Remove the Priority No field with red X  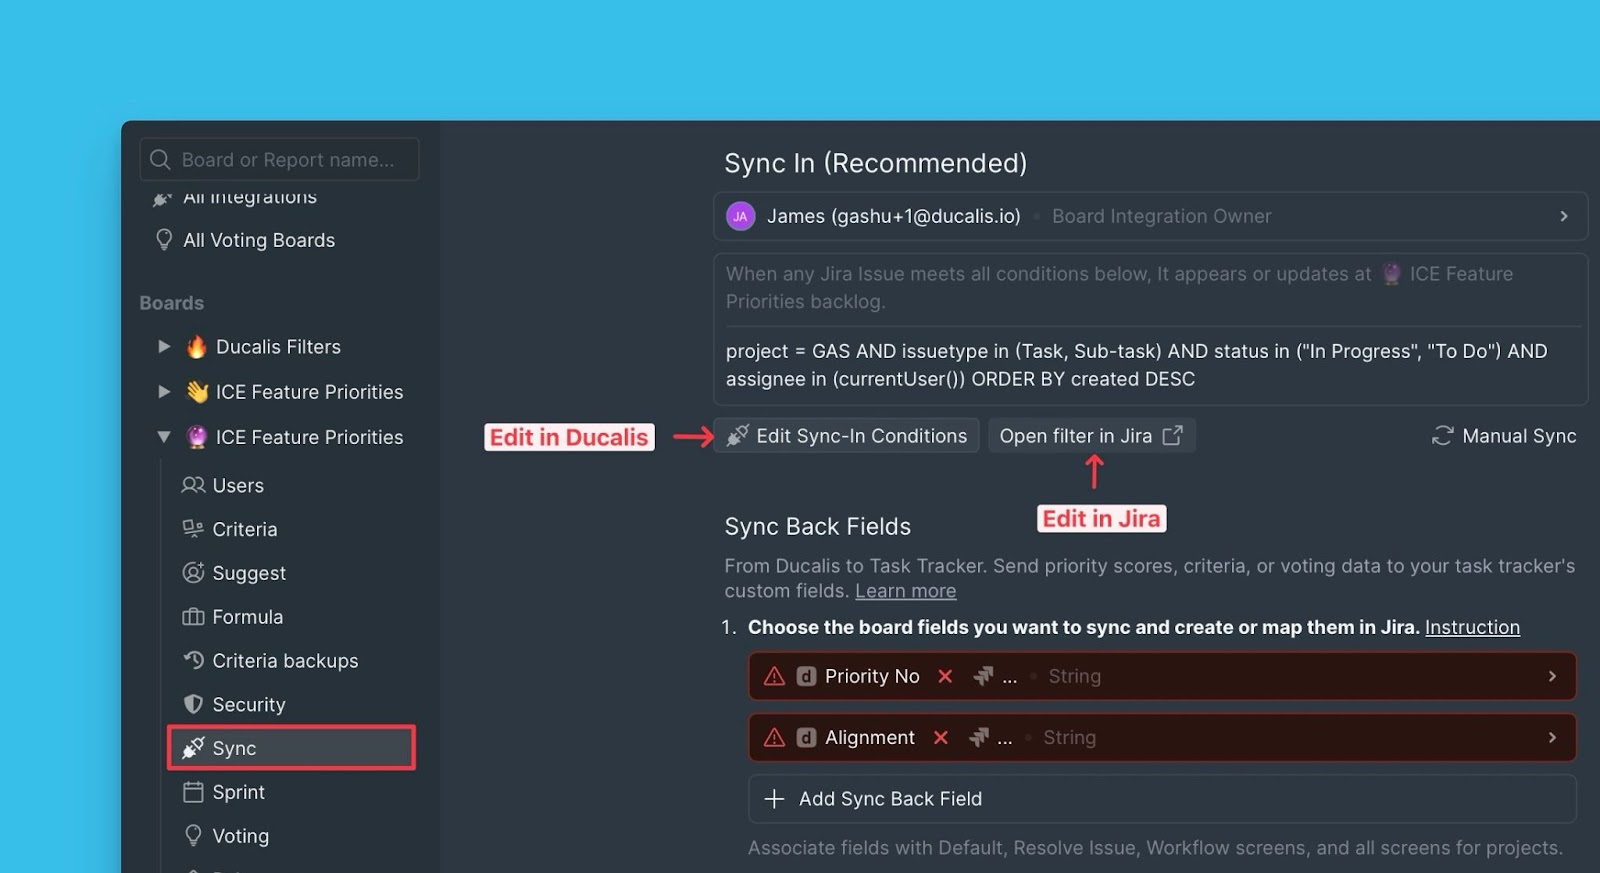(945, 677)
